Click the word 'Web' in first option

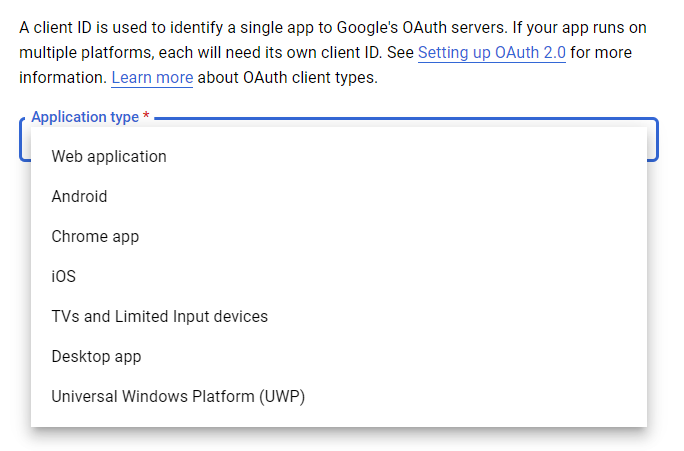(x=67, y=157)
